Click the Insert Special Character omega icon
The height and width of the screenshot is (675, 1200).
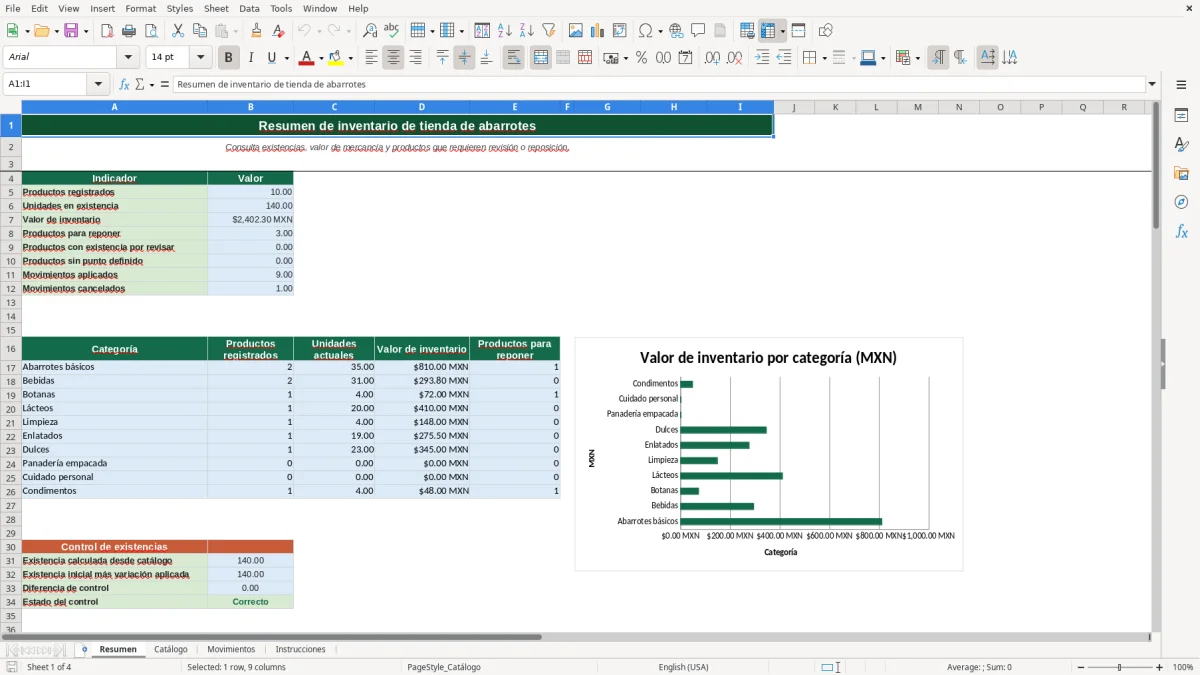(x=645, y=31)
